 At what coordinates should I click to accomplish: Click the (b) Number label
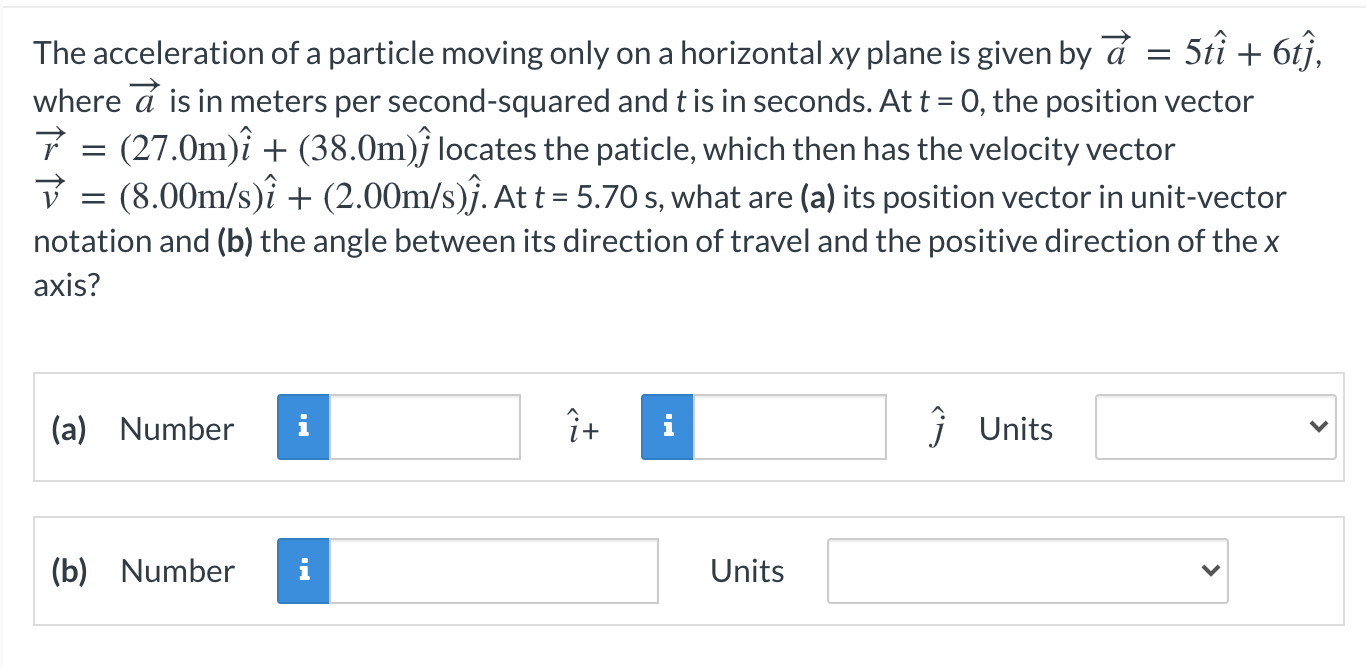click(176, 571)
